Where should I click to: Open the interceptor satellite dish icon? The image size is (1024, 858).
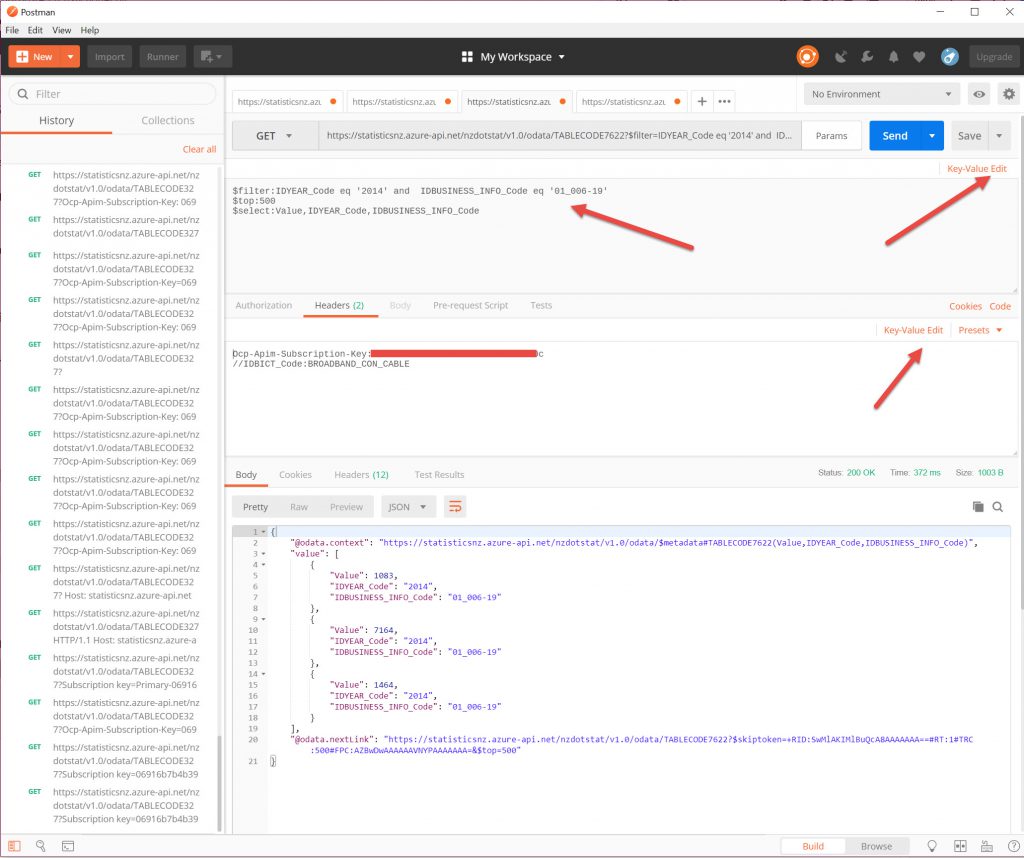click(841, 57)
